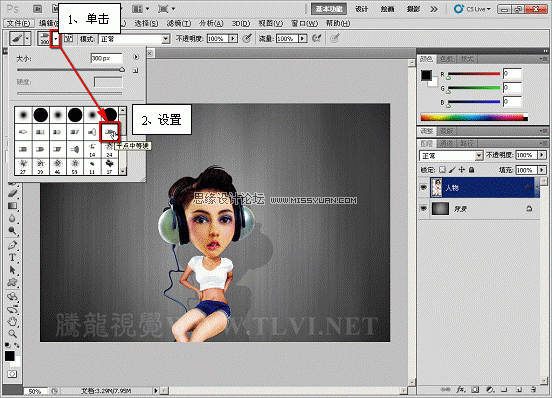This screenshot has height=398, width=552.
Task: Toggle lock position in Layers panel
Action: (x=462, y=170)
